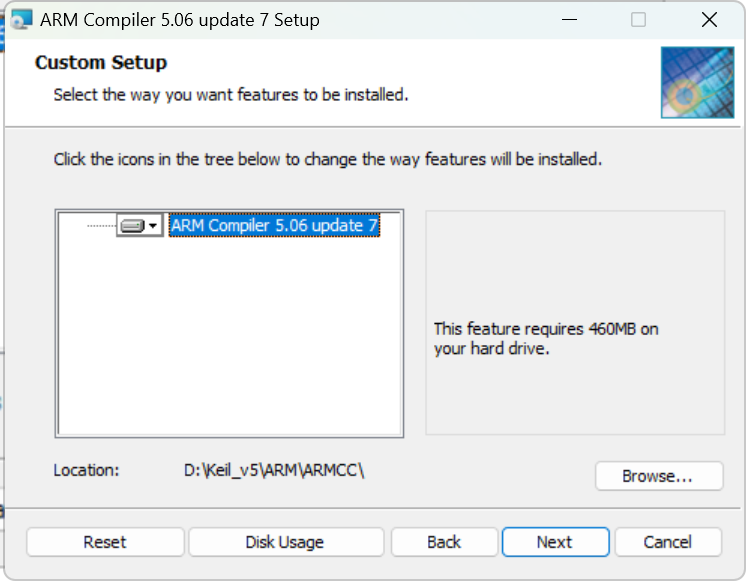
Task: Click the window title bar text
Action: coord(180,20)
